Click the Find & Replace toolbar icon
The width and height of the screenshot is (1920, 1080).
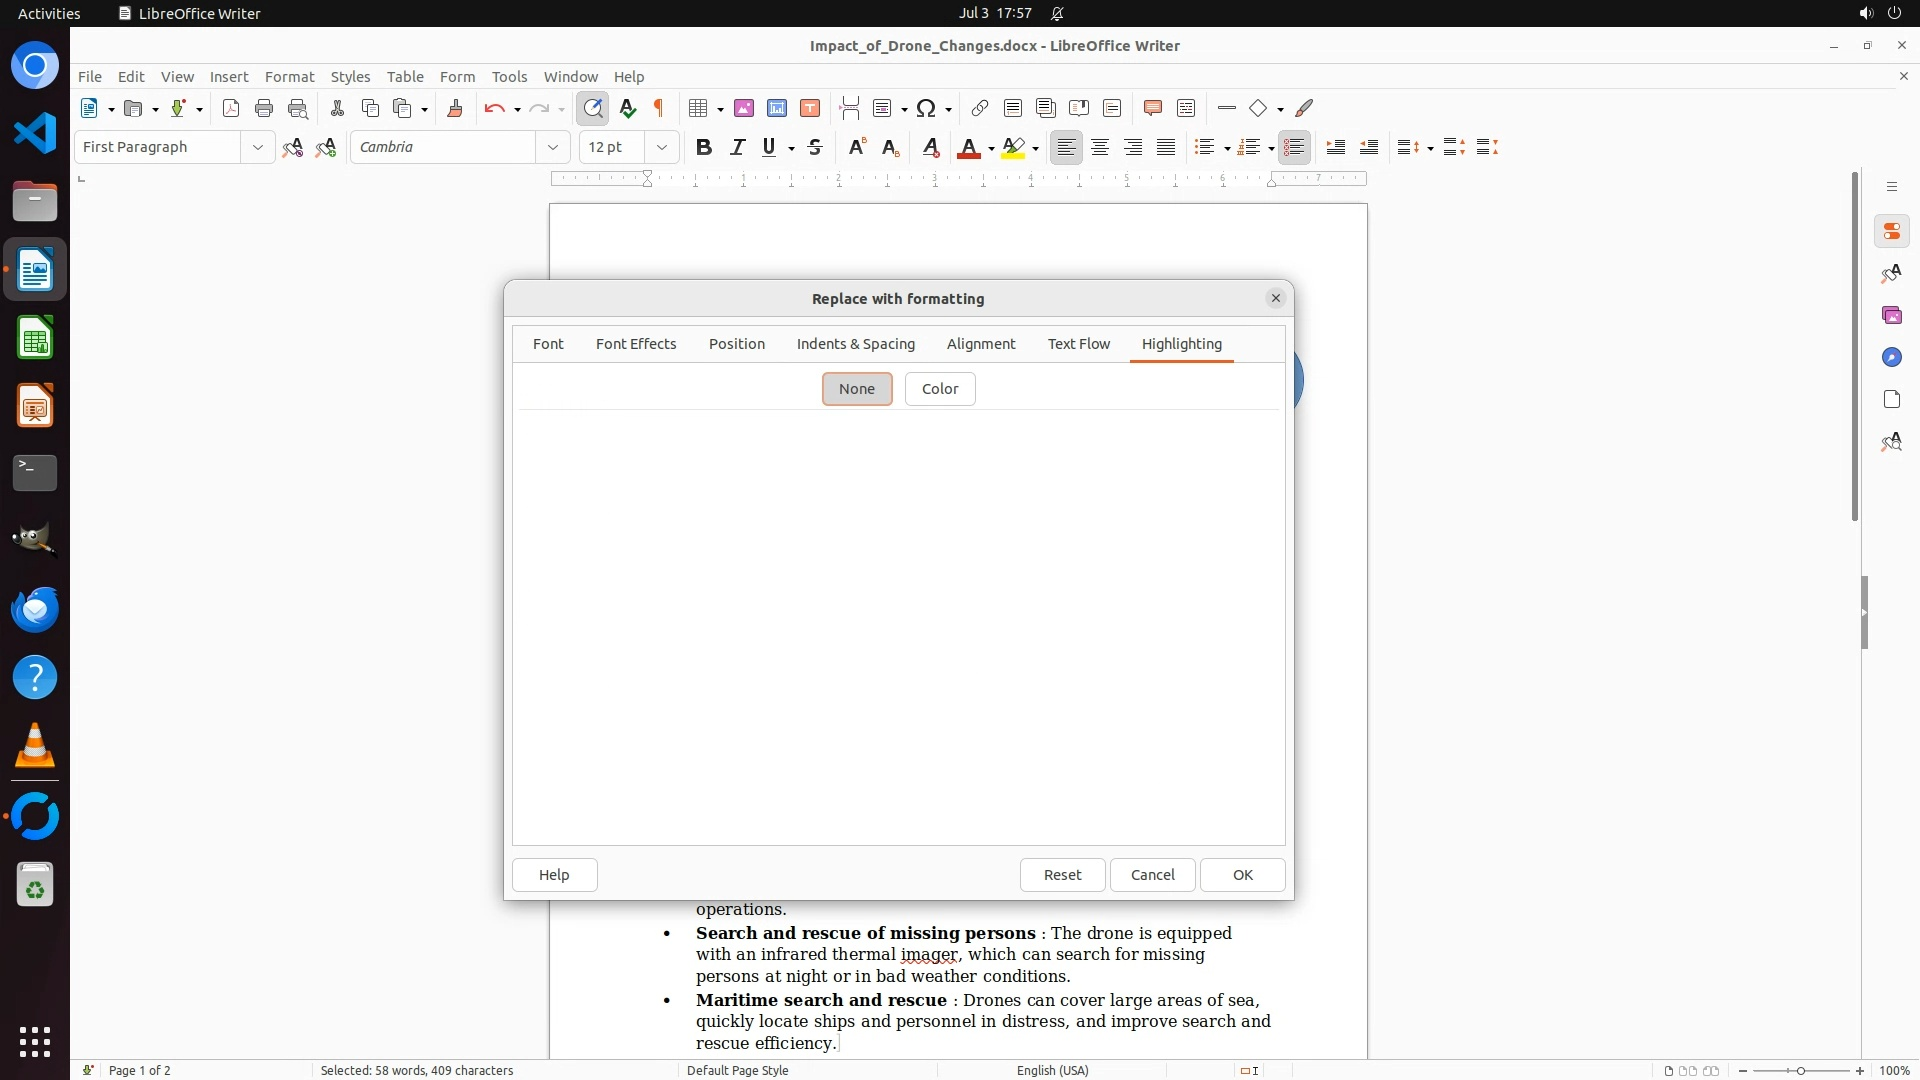(593, 108)
